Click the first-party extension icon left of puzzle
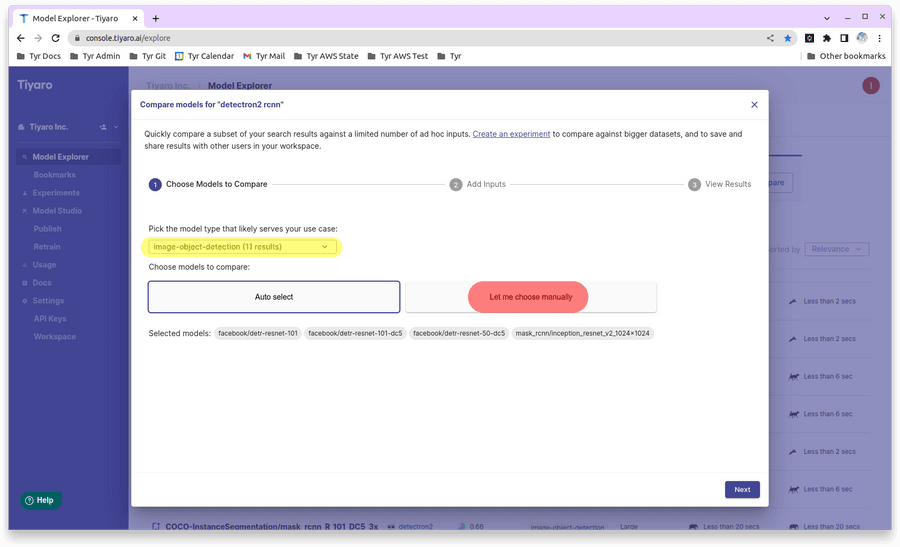The width and height of the screenshot is (900, 547). point(809,38)
